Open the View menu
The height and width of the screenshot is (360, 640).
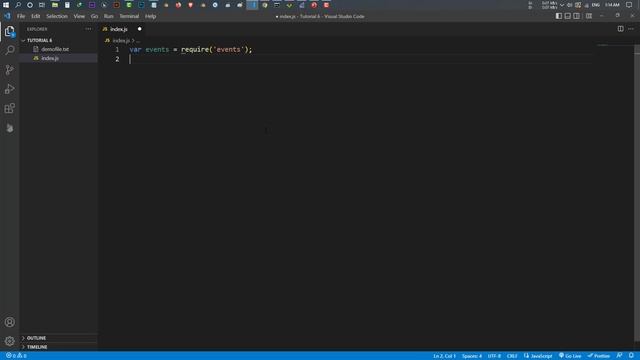tap(79, 16)
